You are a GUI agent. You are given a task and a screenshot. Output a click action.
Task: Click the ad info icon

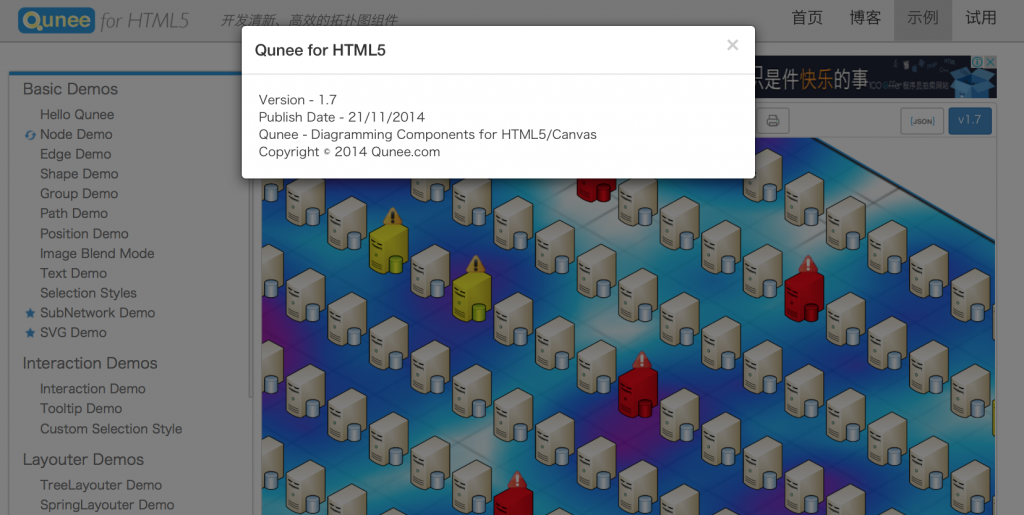click(x=977, y=62)
